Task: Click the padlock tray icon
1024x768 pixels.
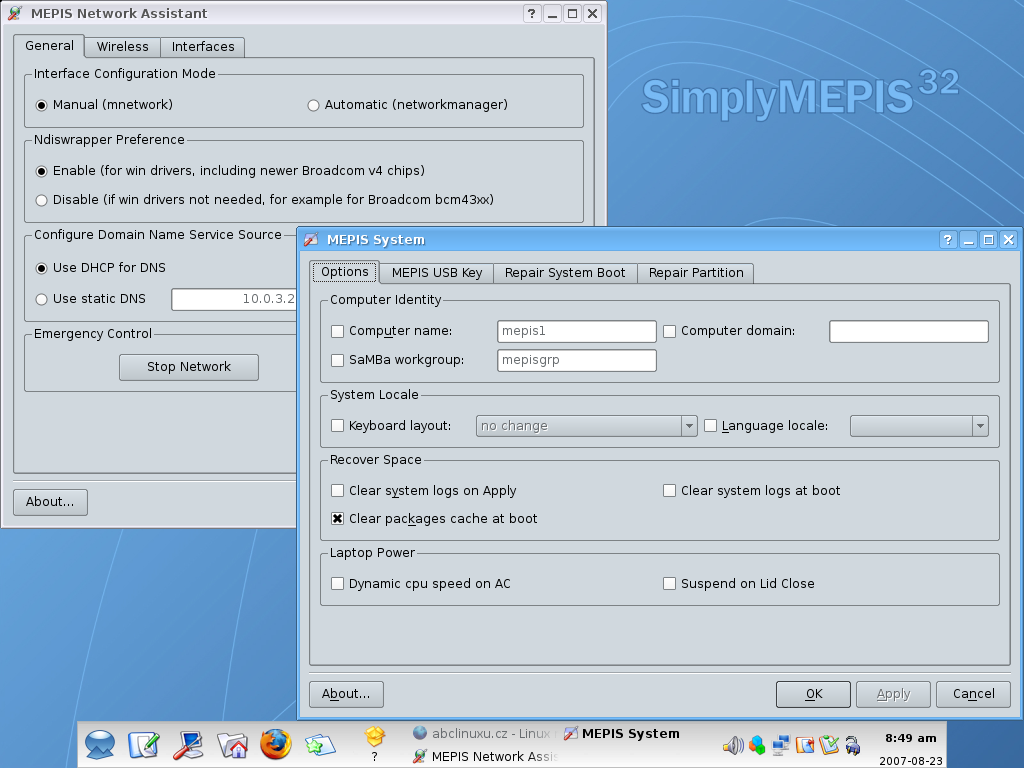Action: click(x=852, y=745)
